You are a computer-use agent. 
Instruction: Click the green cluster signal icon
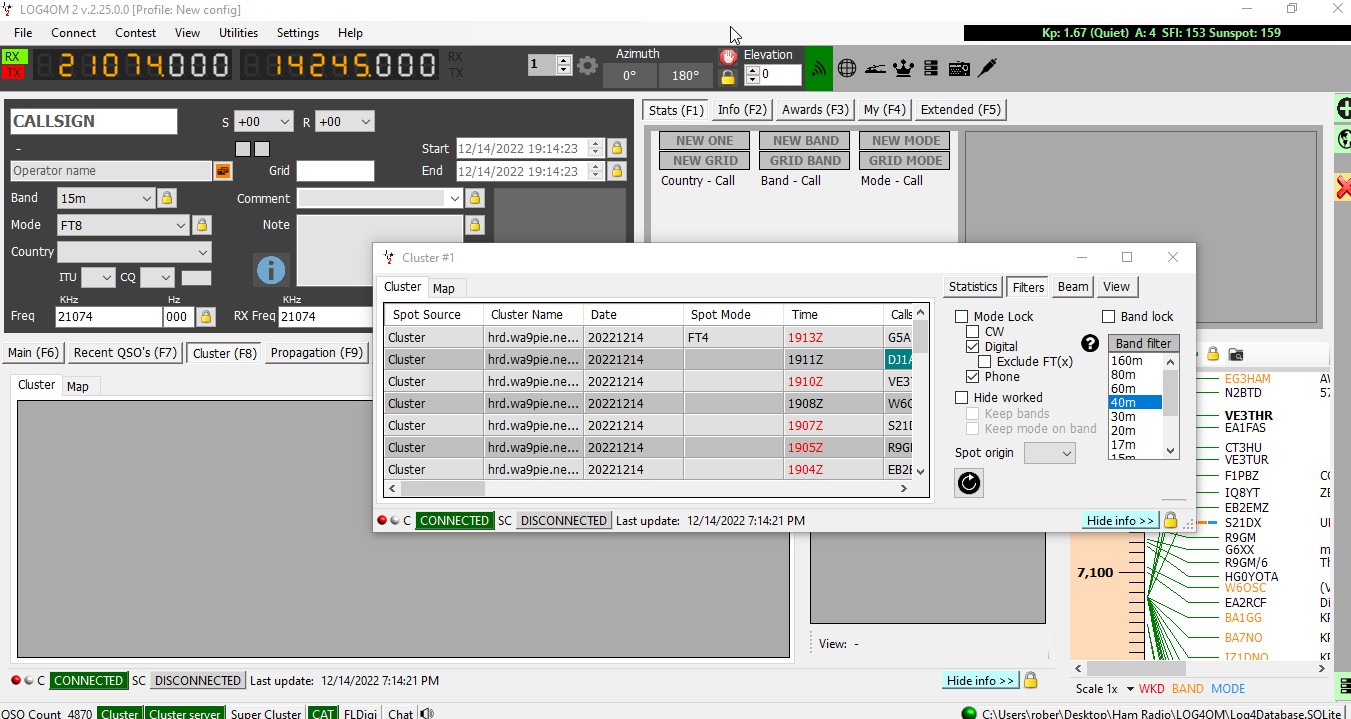(x=818, y=68)
